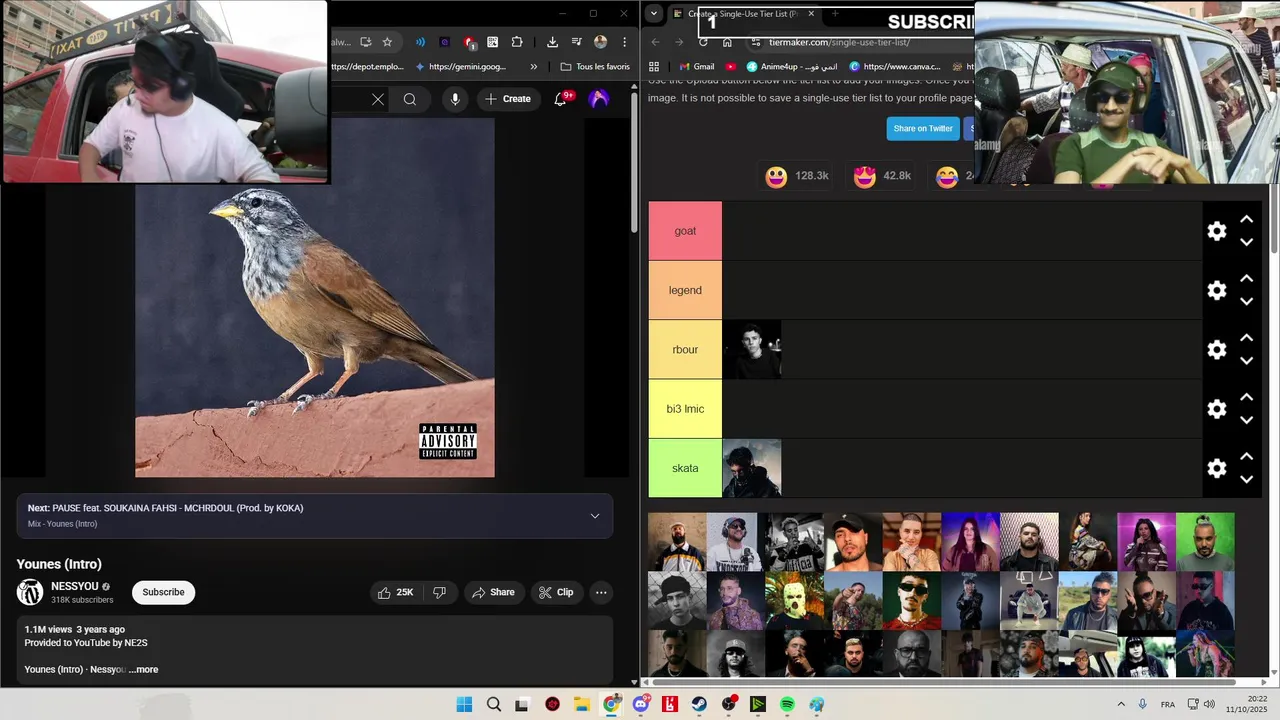Viewport: 1280px width, 720px height.
Task: Bookmark this page with the star icon
Action: 387,42
